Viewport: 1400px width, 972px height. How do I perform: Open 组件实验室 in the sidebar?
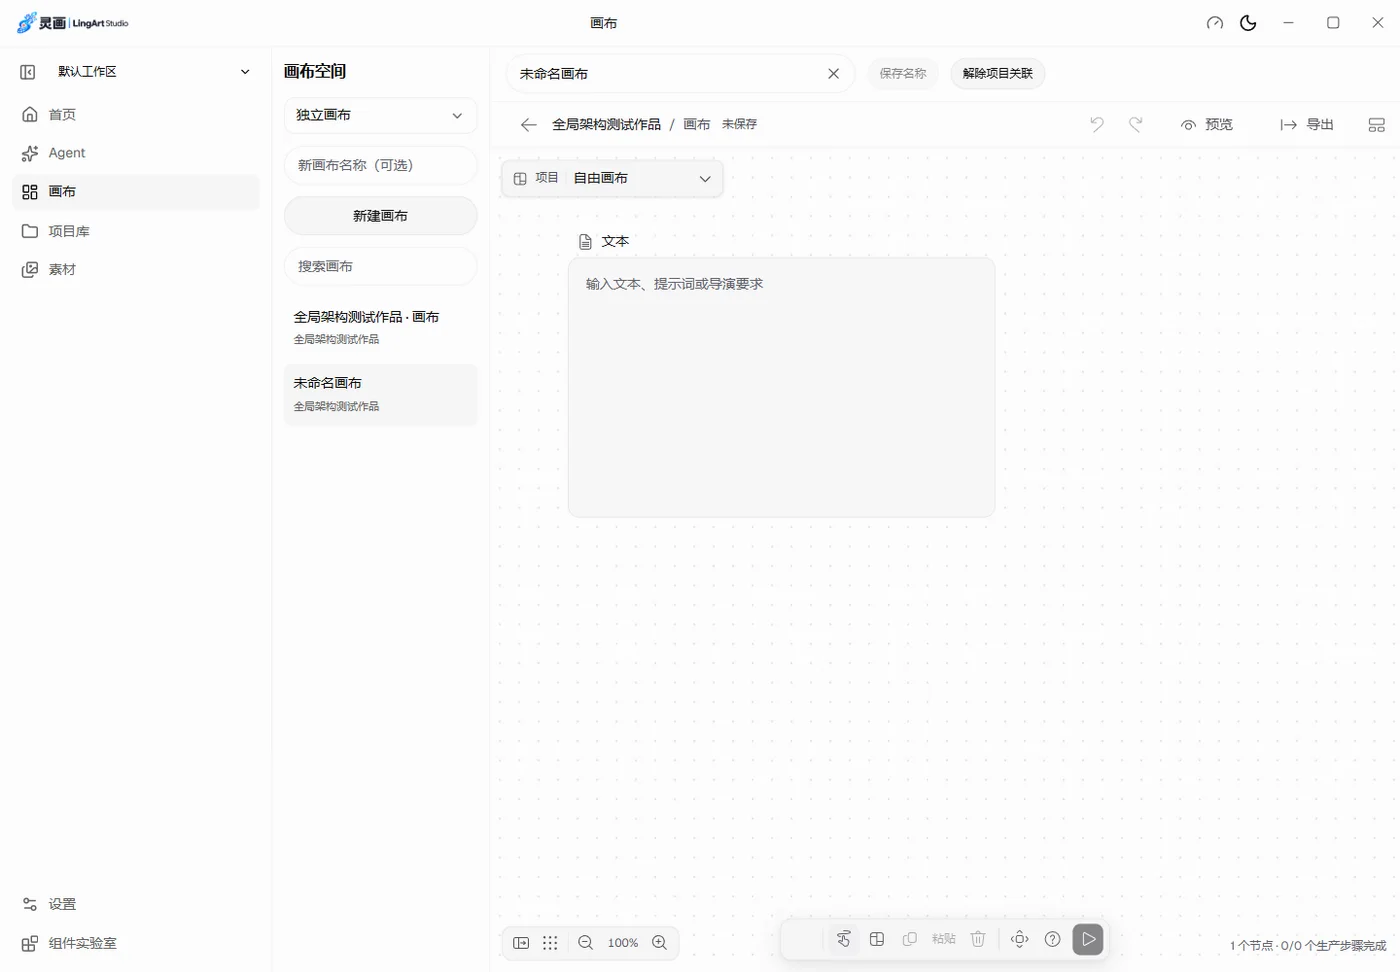coord(136,943)
